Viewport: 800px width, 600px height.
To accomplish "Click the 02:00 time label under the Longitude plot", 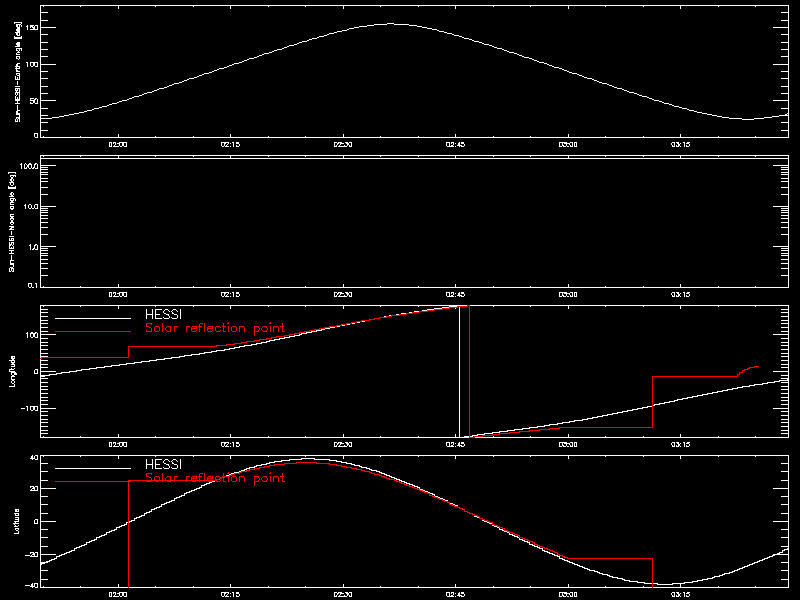I will click(x=118, y=445).
